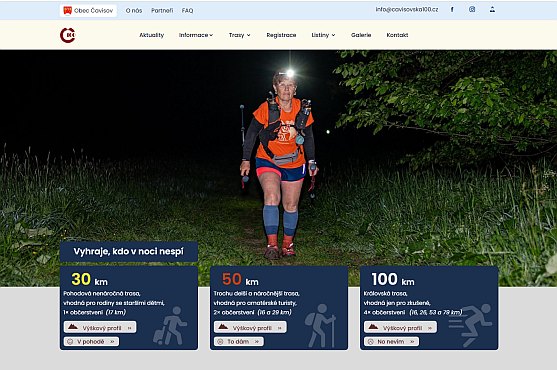Click the "(17 km)" refreshment text
This screenshot has width=557, height=370.
116,312
